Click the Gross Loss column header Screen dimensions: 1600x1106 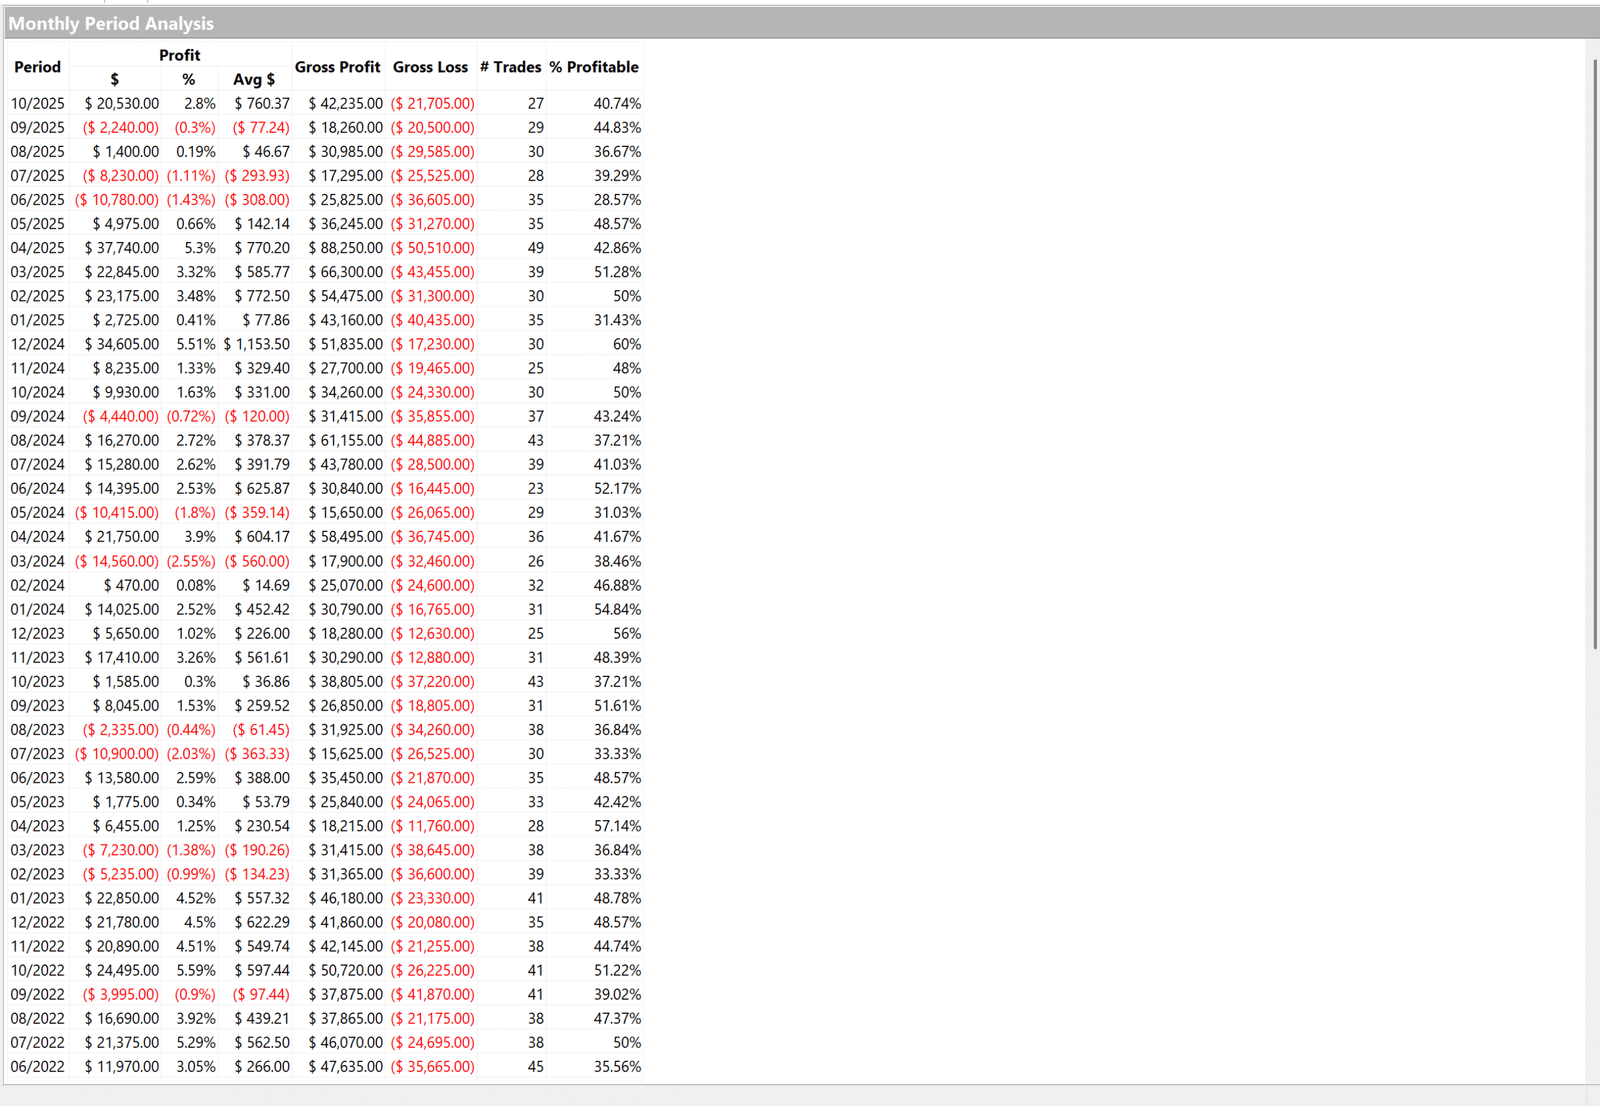click(430, 67)
